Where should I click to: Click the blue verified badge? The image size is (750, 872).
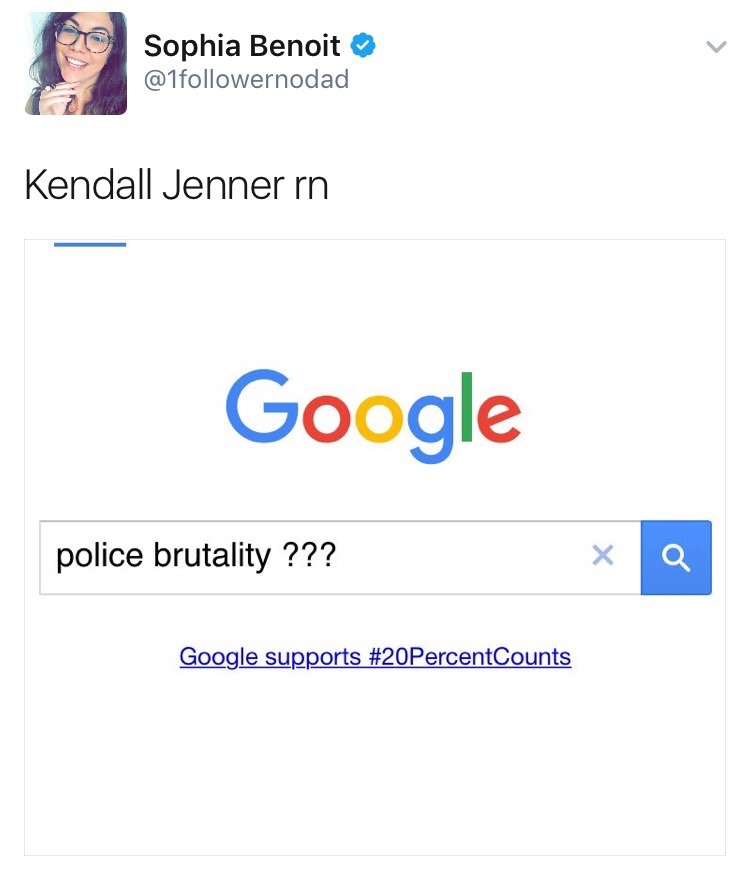click(363, 46)
